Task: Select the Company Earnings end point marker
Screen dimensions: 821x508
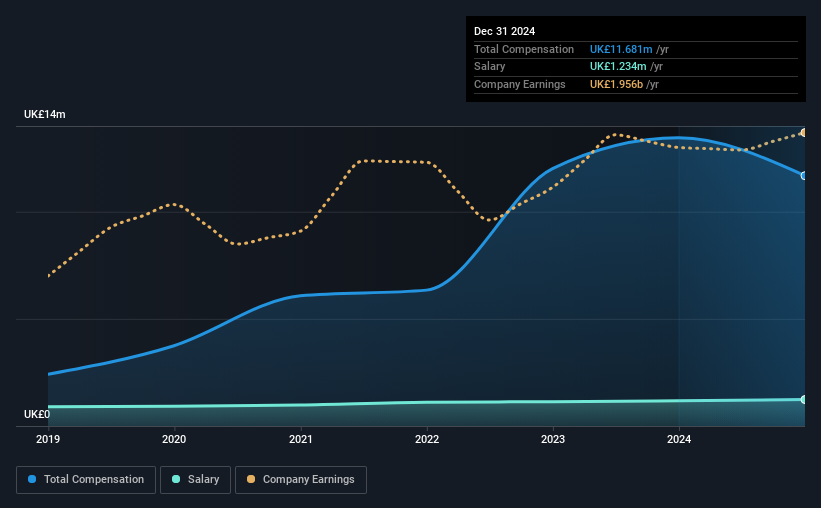Action: 804,133
